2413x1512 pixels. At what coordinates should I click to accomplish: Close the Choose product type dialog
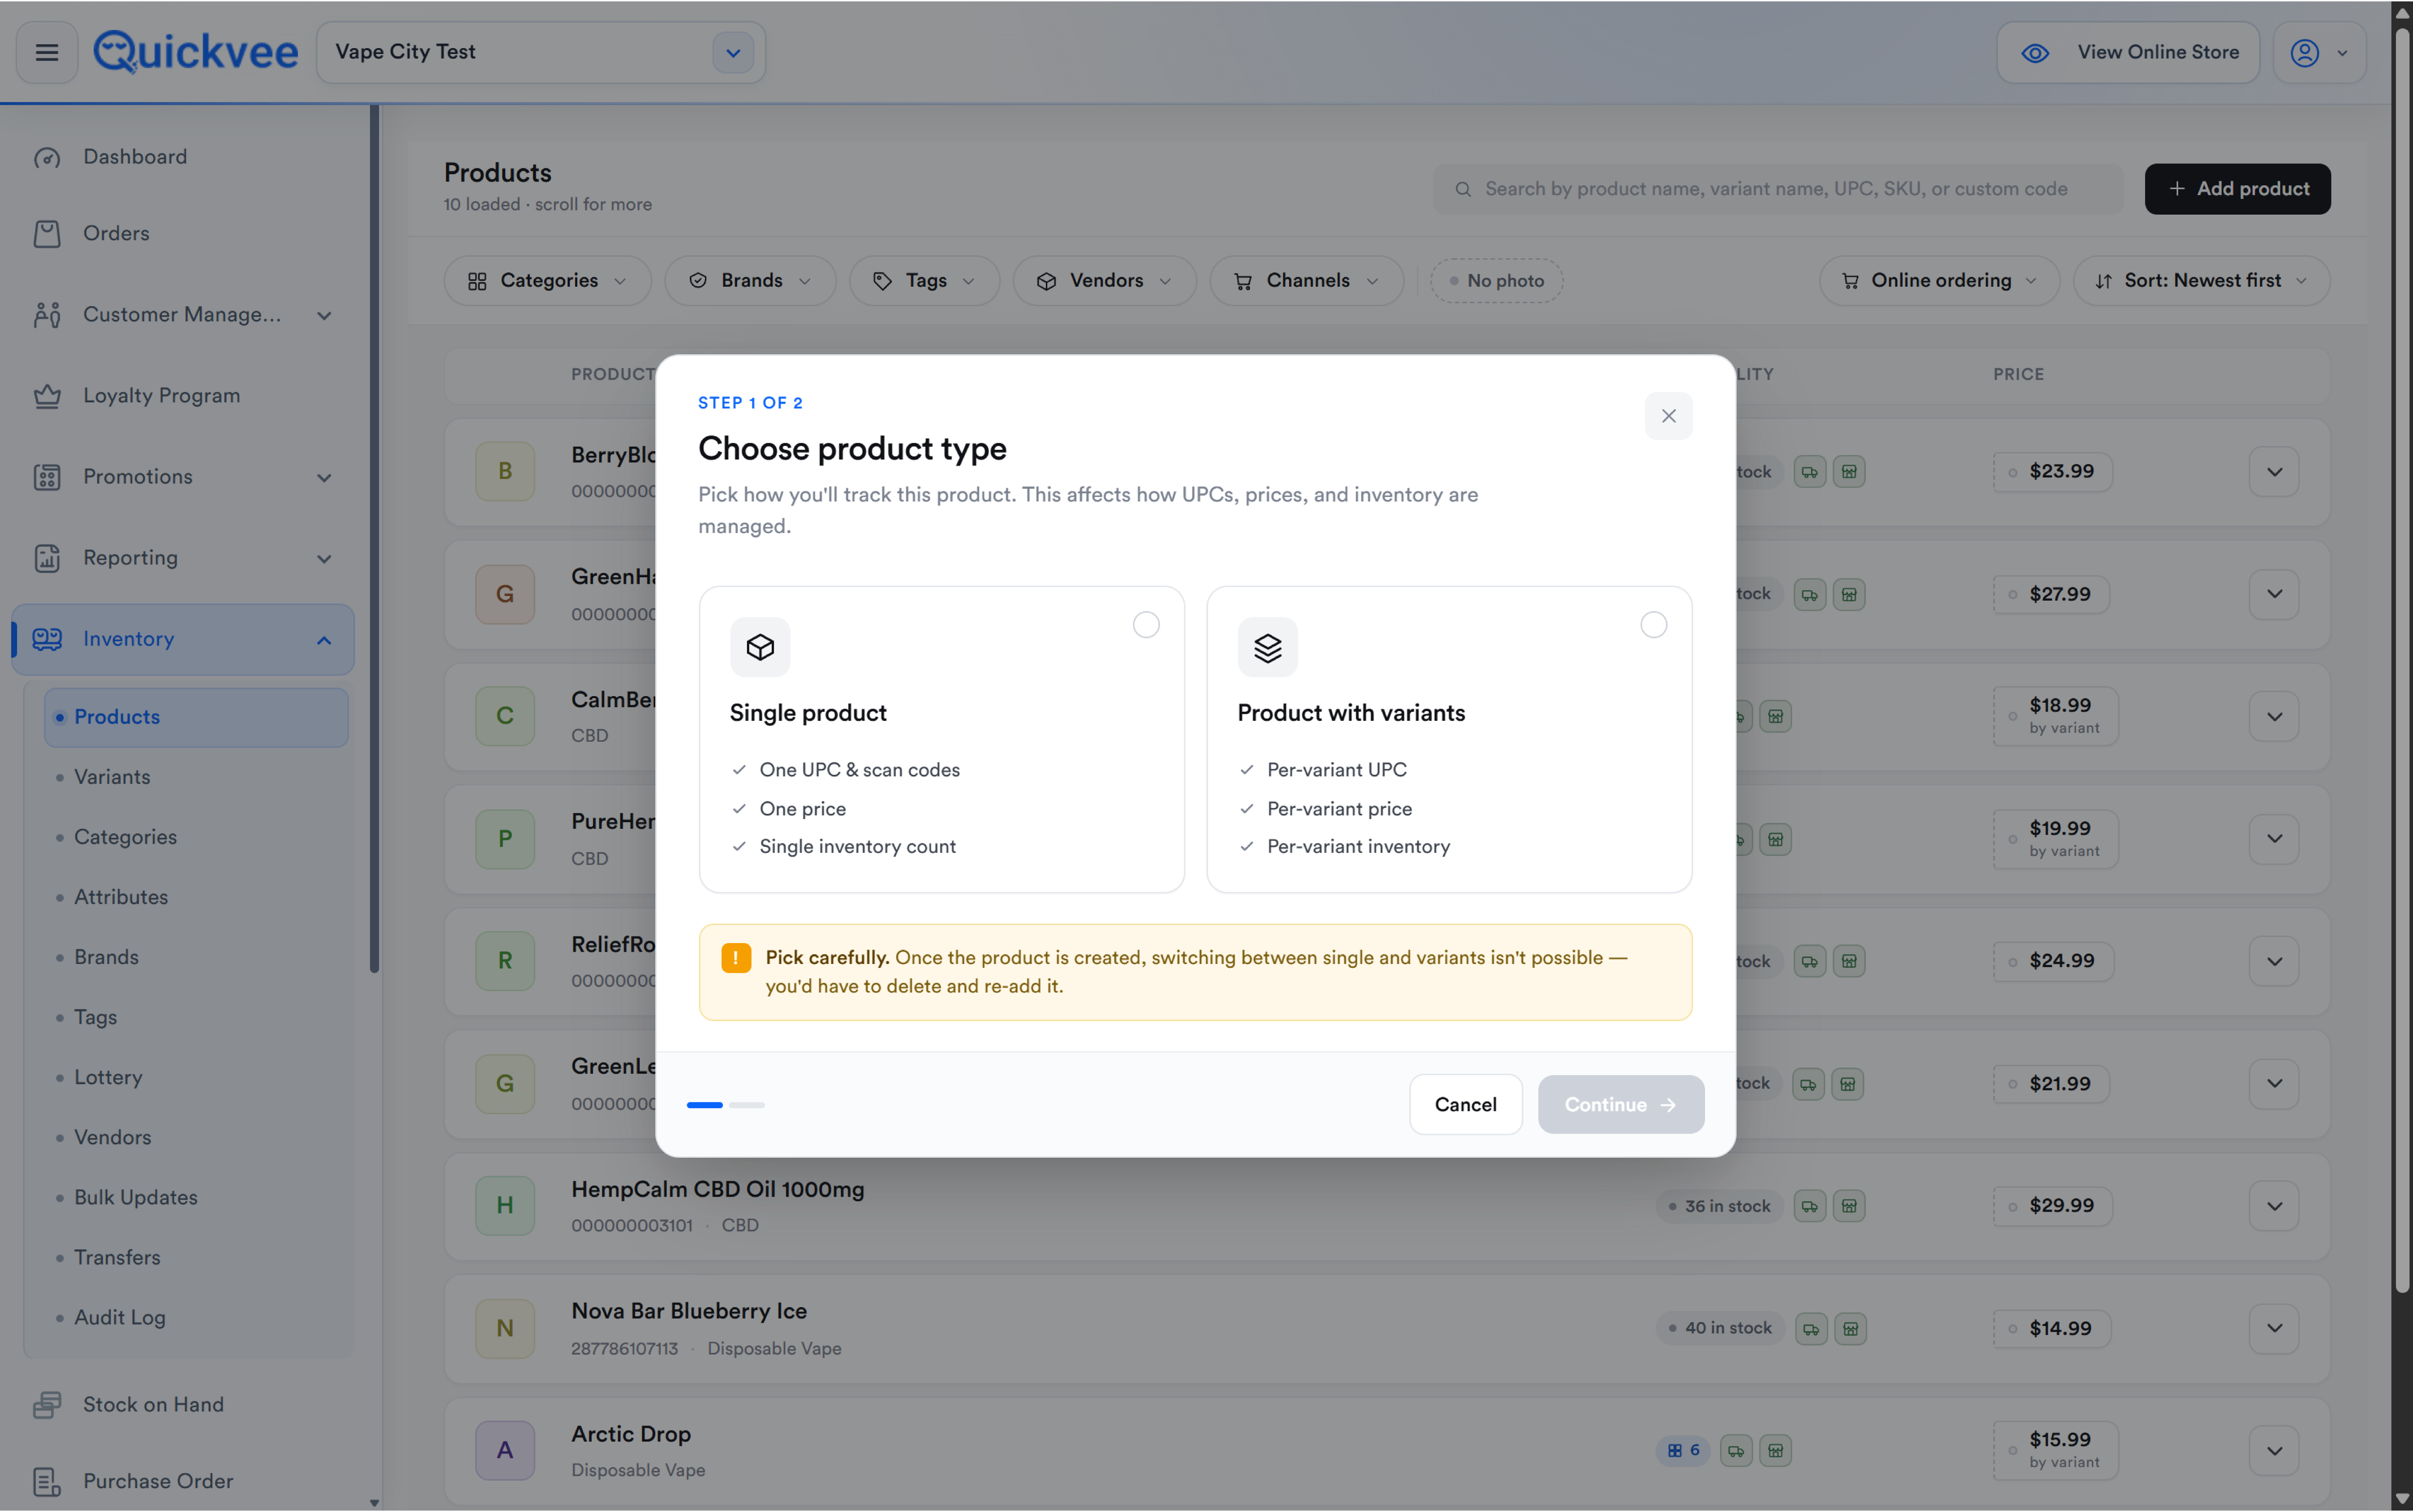coord(1669,416)
